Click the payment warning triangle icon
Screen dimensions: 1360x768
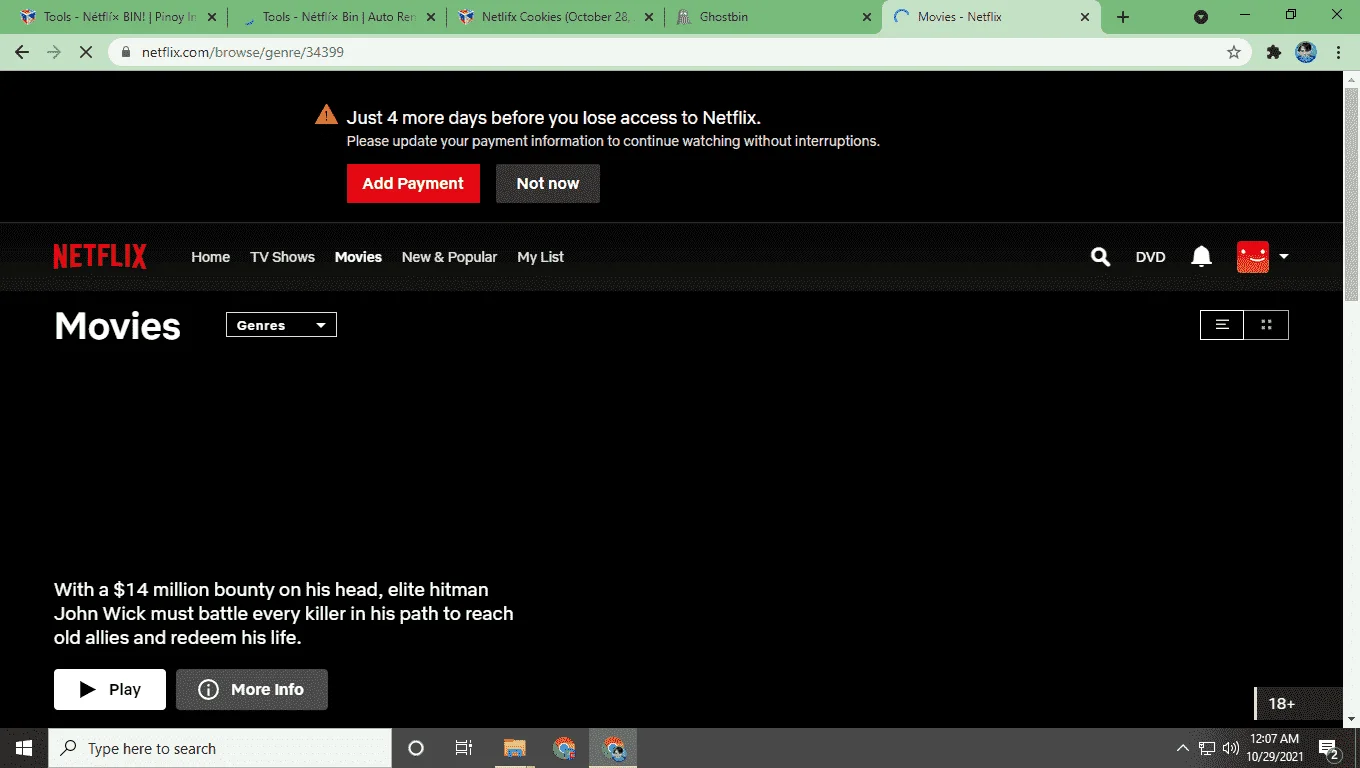point(326,115)
